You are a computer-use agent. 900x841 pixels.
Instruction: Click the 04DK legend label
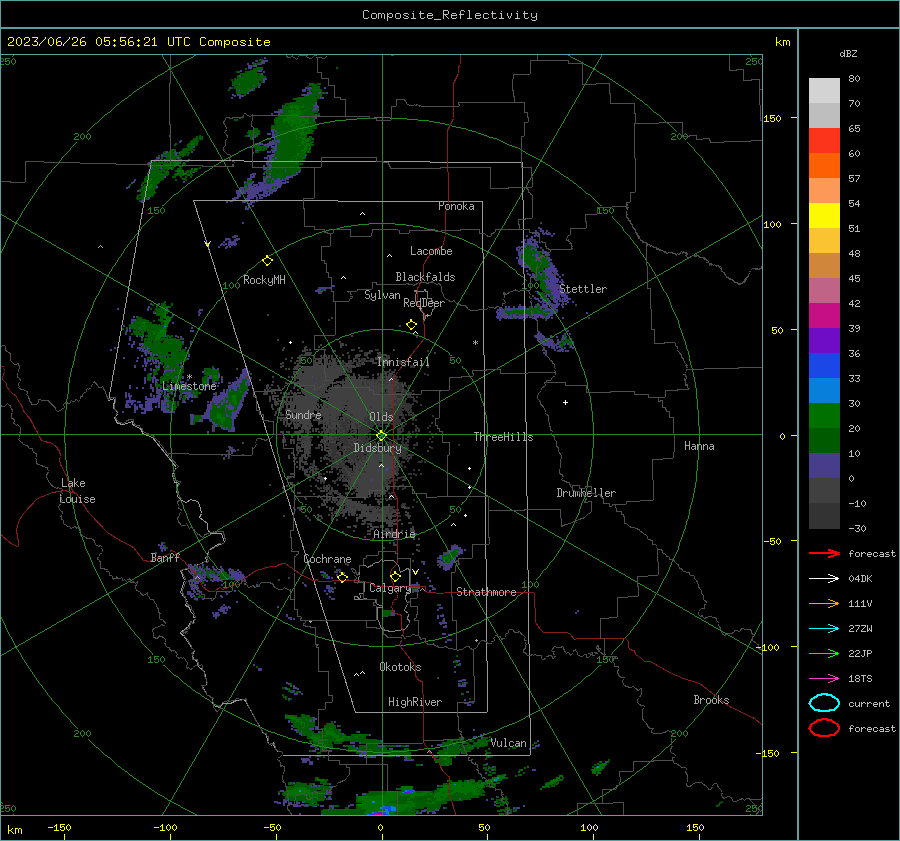(860, 579)
